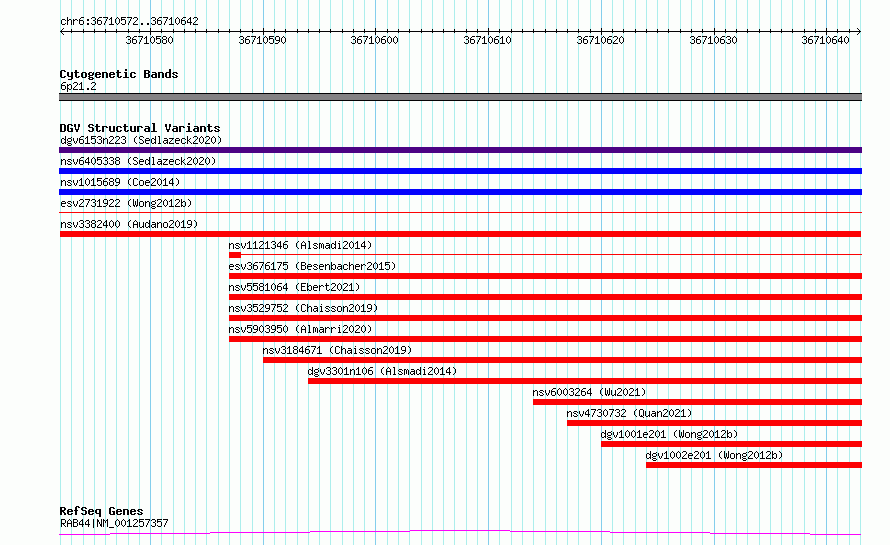
Task: Open dgv3301n106 (Alsmadi2014) variant label
Action: [x=382, y=371]
